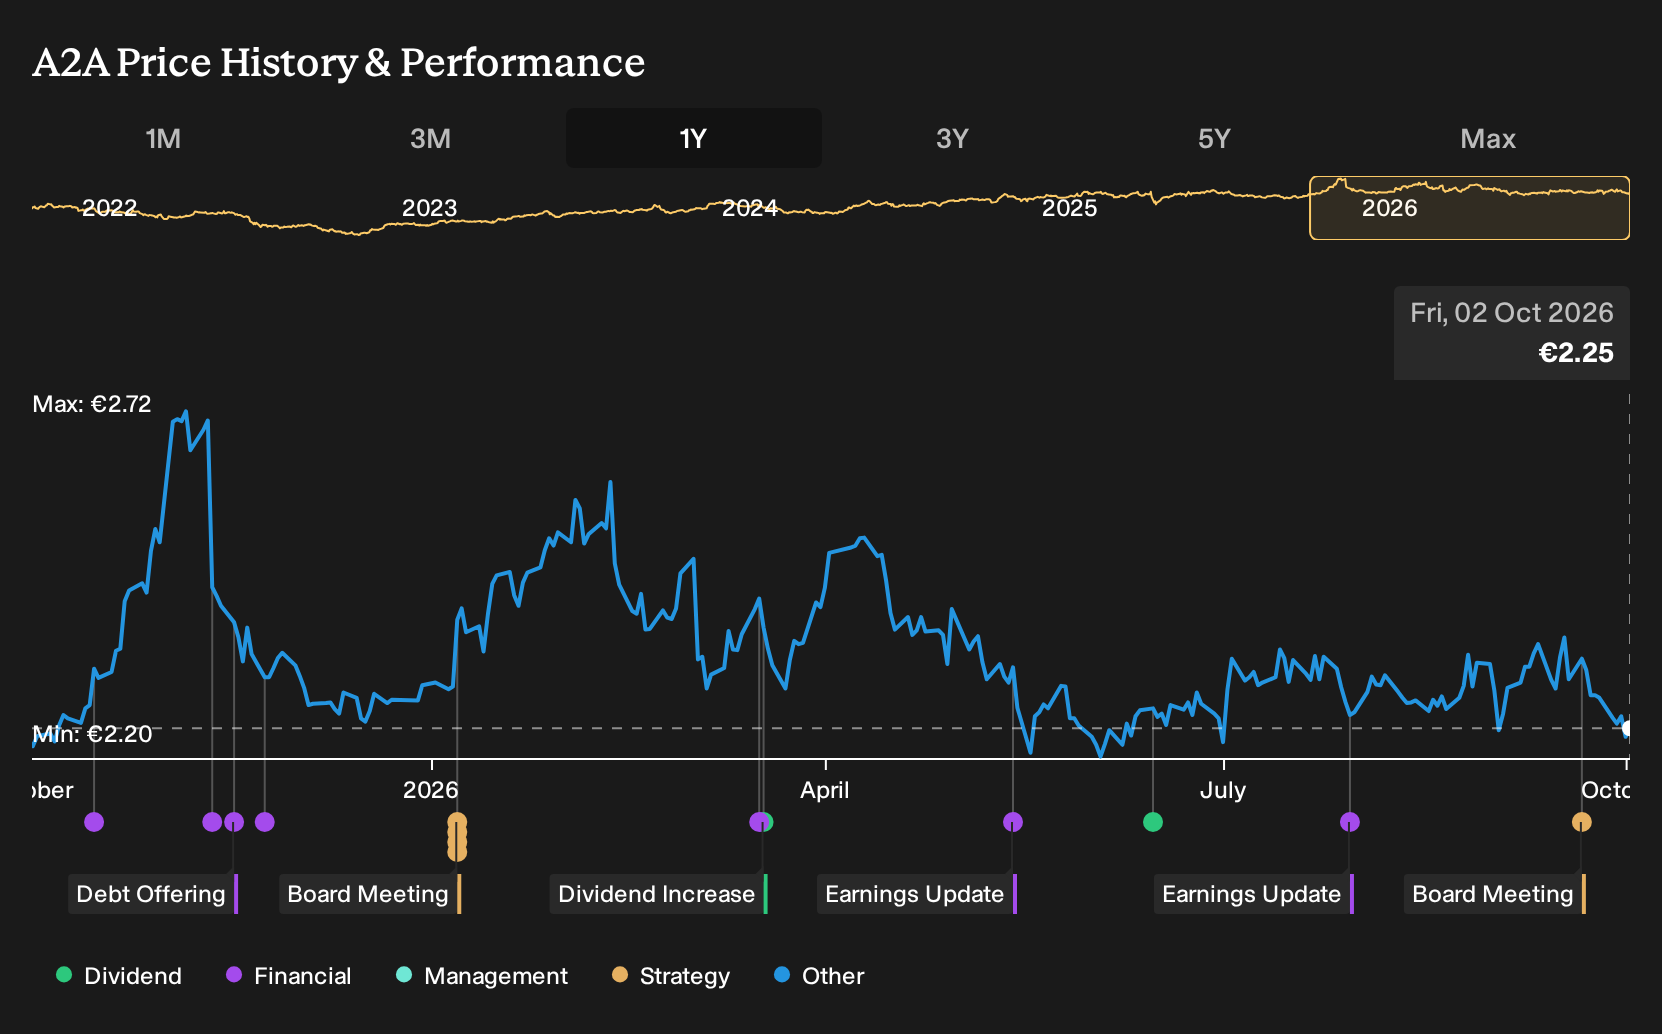
Task: Click the '2026' main chart axis label
Action: point(431,790)
